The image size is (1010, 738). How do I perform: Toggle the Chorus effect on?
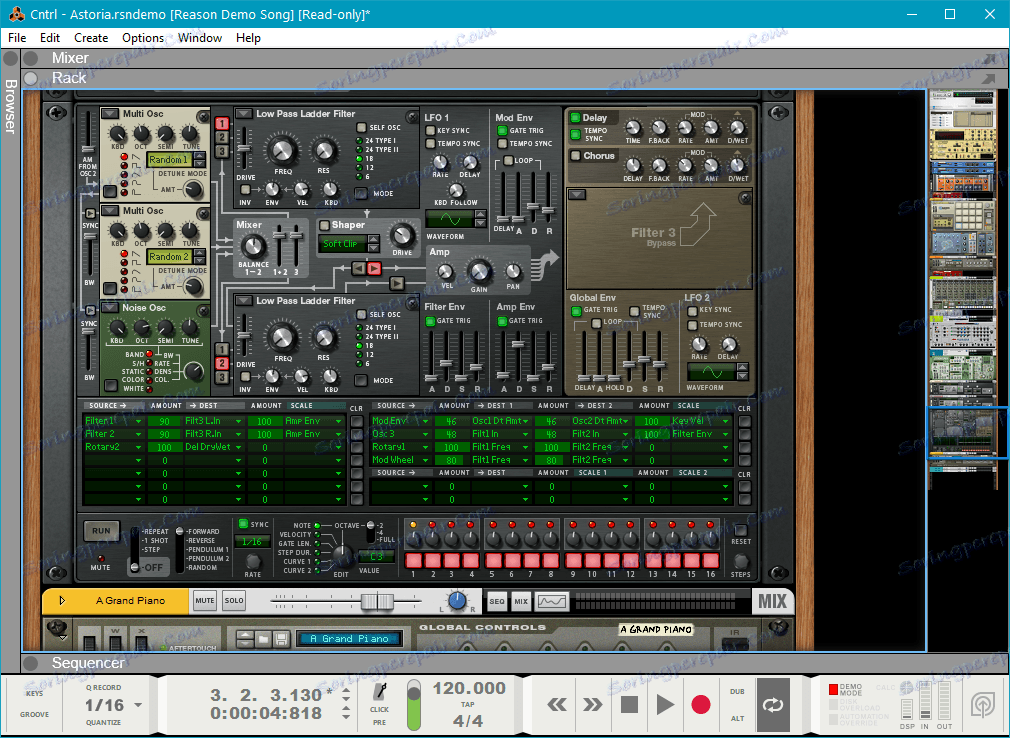tap(576, 156)
